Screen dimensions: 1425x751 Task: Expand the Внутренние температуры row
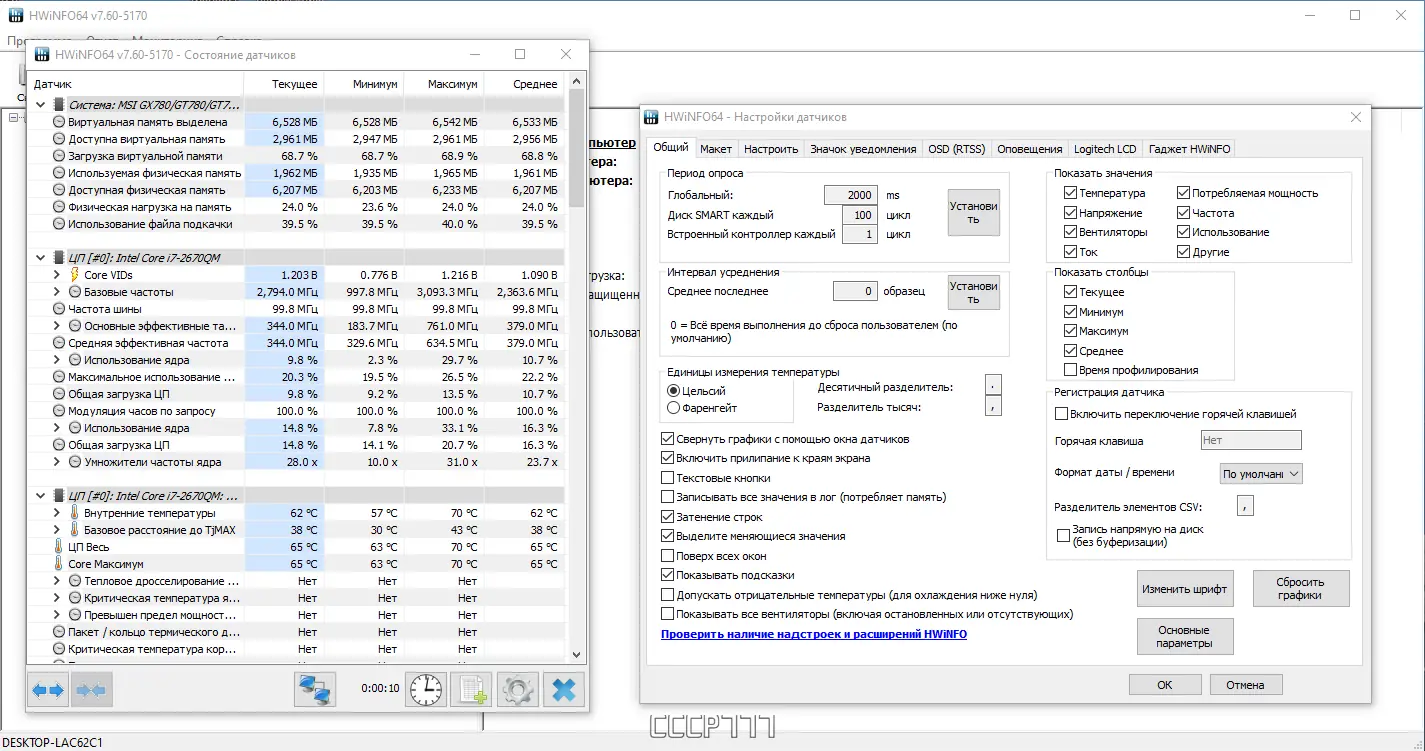click(x=57, y=513)
